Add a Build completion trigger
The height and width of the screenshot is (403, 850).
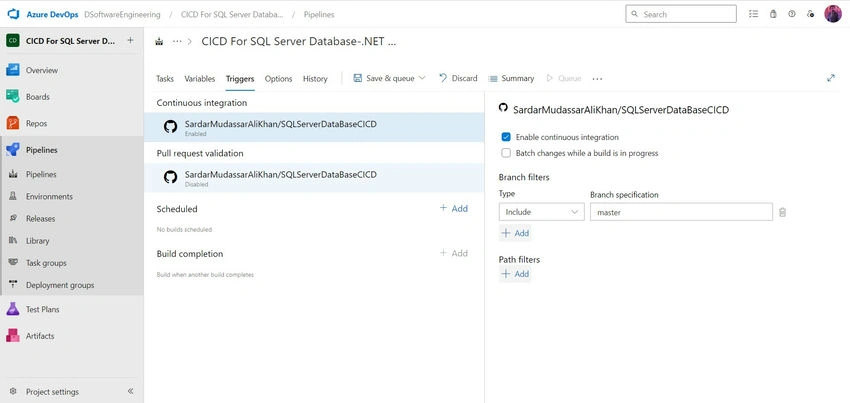pyautogui.click(x=454, y=253)
